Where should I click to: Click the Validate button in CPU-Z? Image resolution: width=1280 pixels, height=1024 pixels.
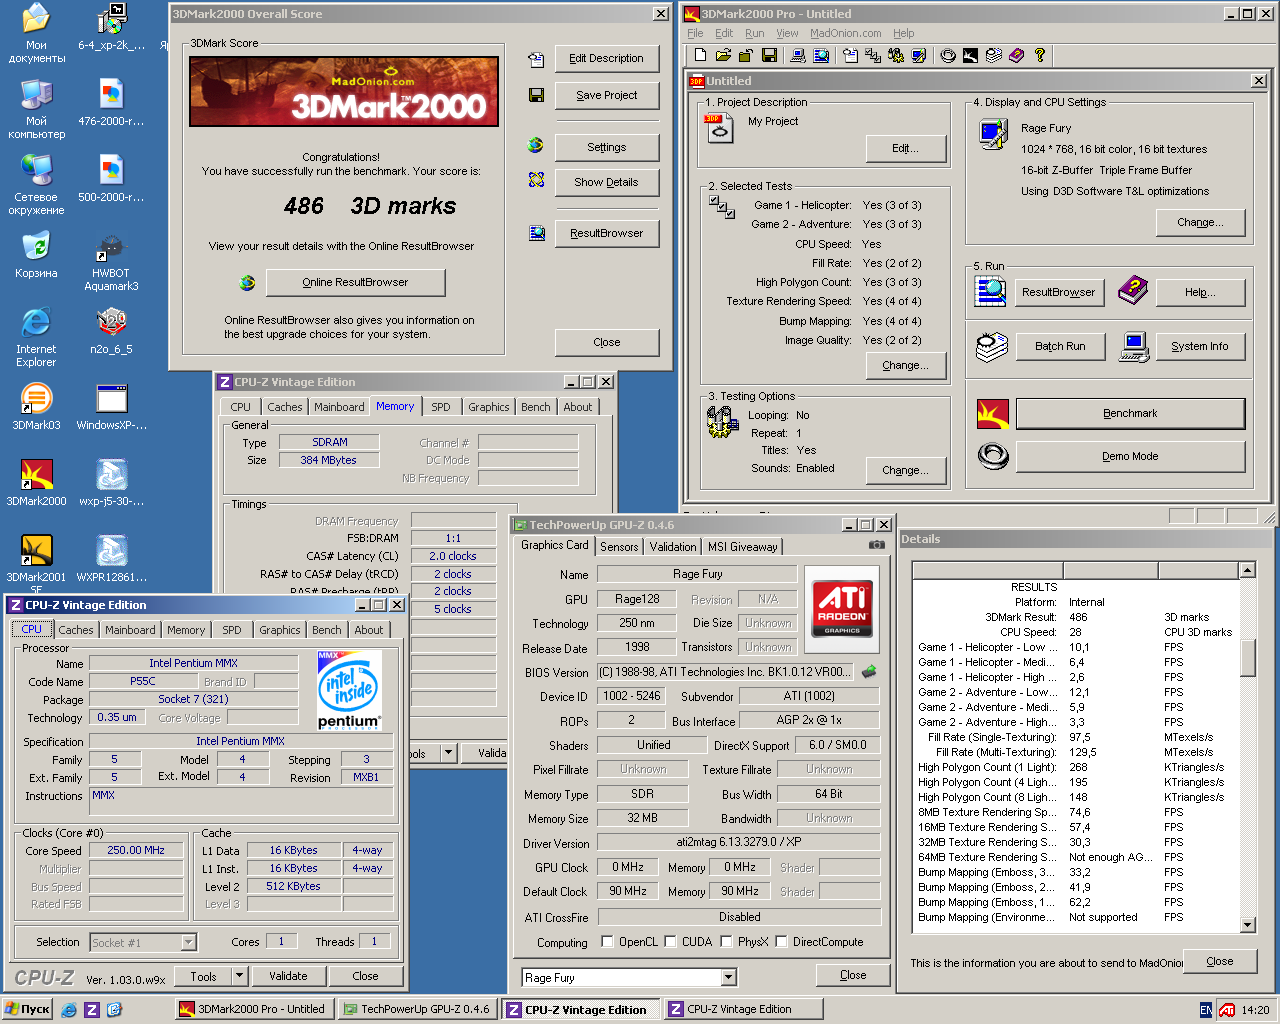(288, 976)
